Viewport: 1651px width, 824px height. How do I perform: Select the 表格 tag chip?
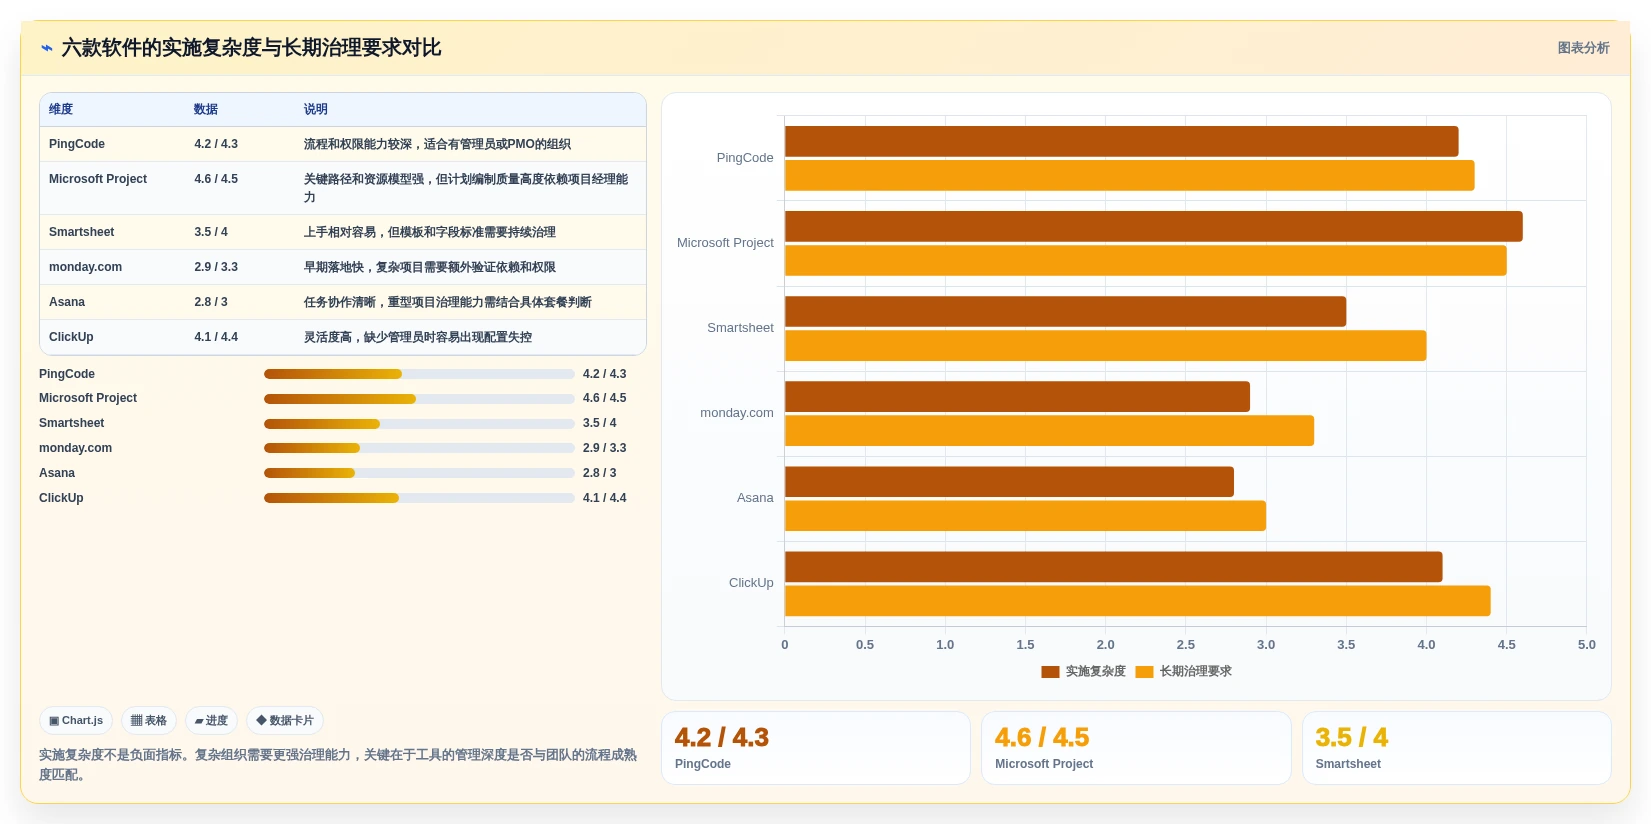coord(149,720)
